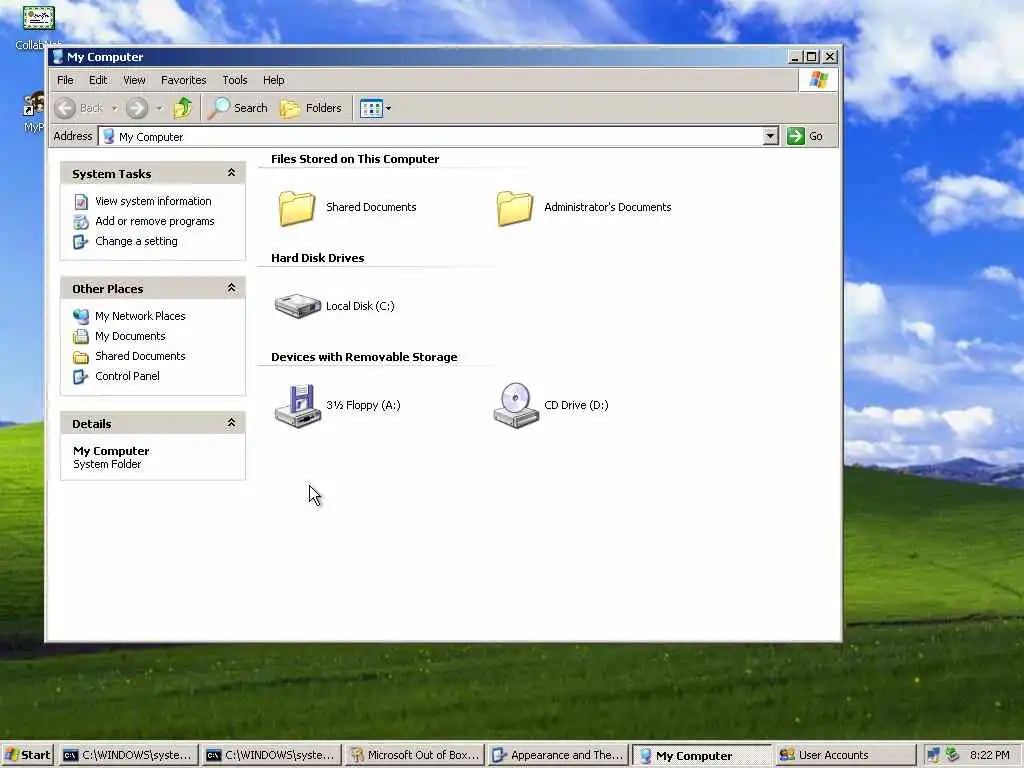This screenshot has height=768, width=1024.
Task: Open Shared Documents in Other Places
Action: 140,356
